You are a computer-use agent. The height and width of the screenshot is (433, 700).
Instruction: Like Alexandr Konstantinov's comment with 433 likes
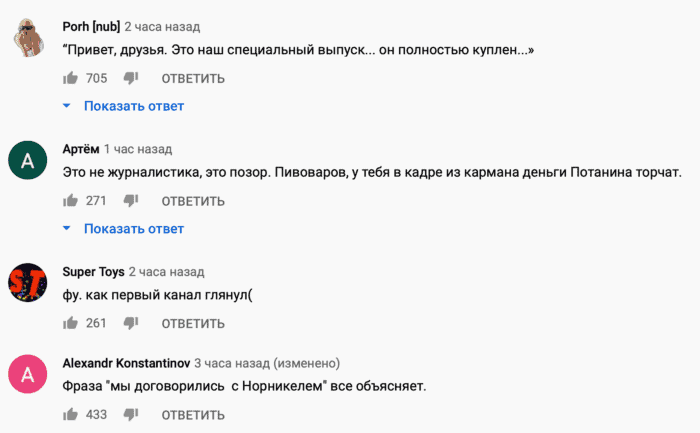pos(71,415)
